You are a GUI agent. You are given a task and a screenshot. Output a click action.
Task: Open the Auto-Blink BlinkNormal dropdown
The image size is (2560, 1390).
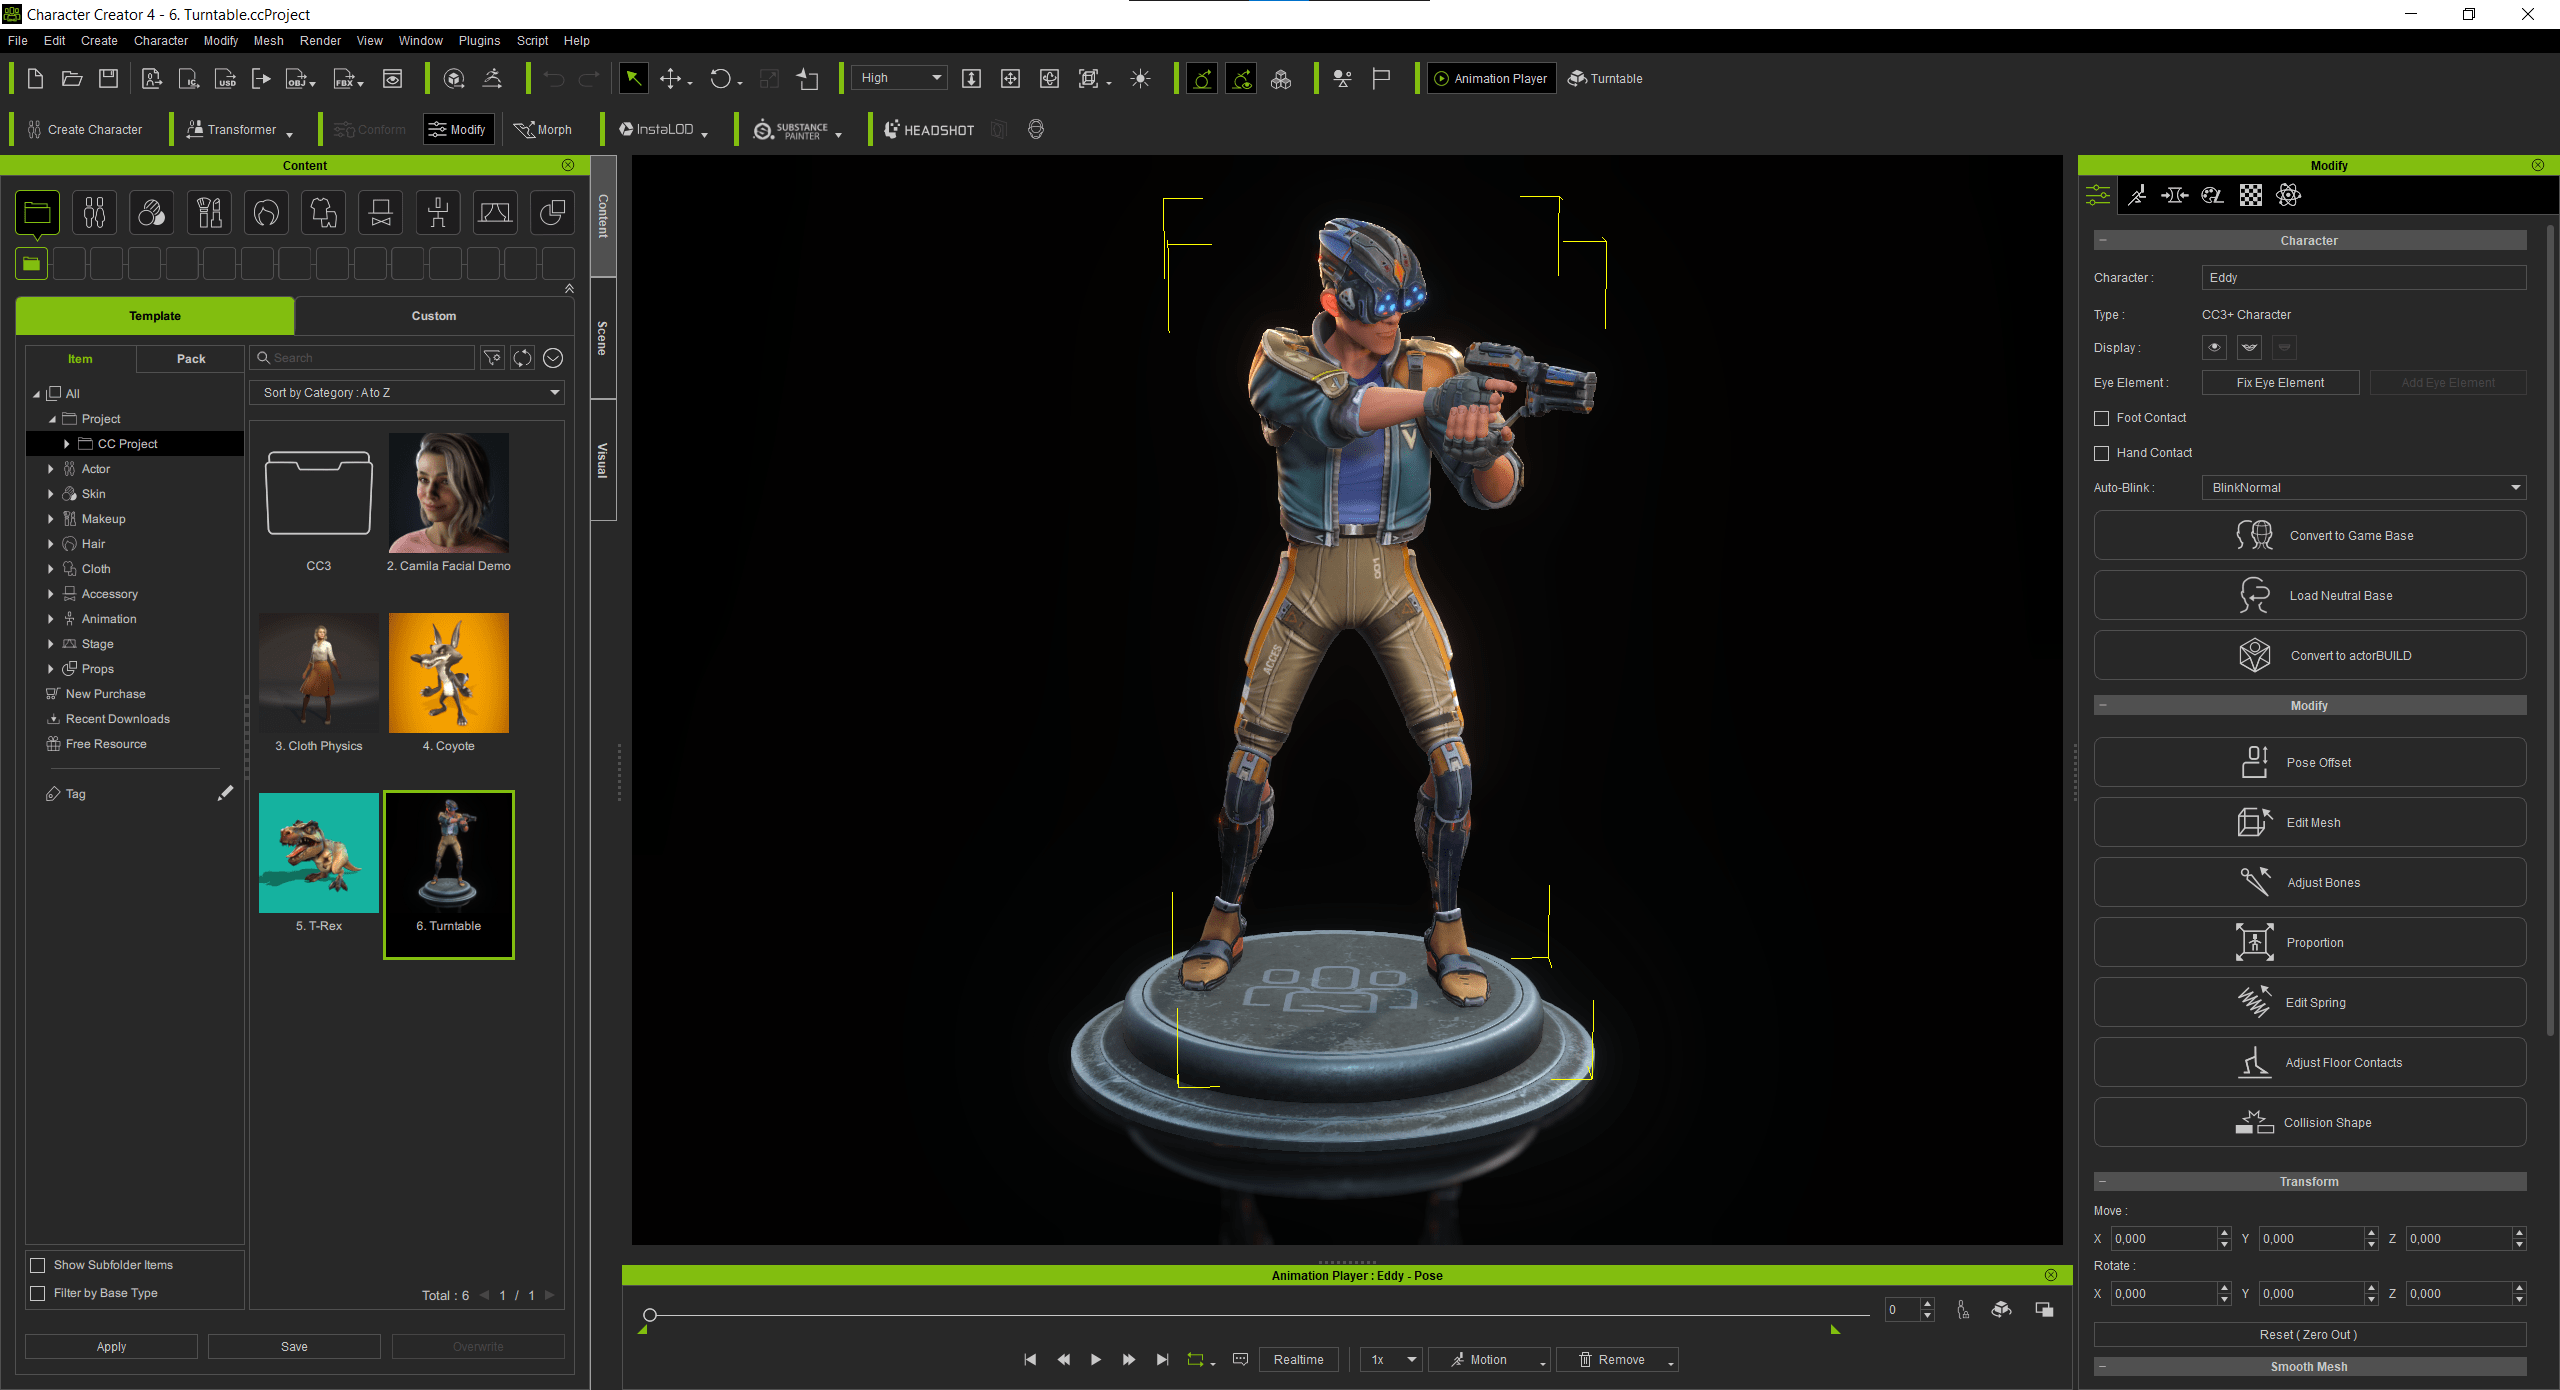click(2363, 488)
